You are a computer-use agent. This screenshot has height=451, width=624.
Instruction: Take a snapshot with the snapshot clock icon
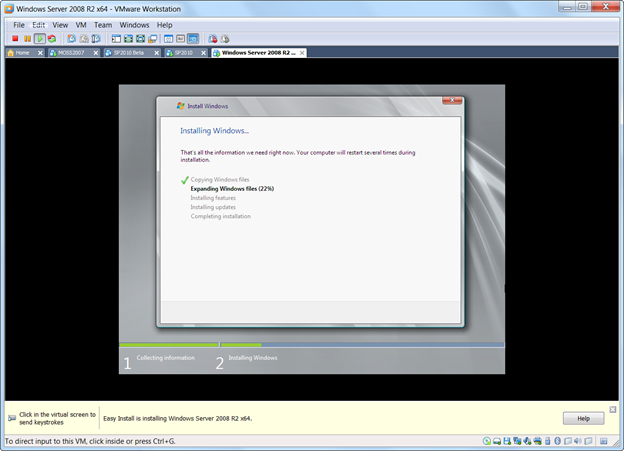tap(71, 39)
